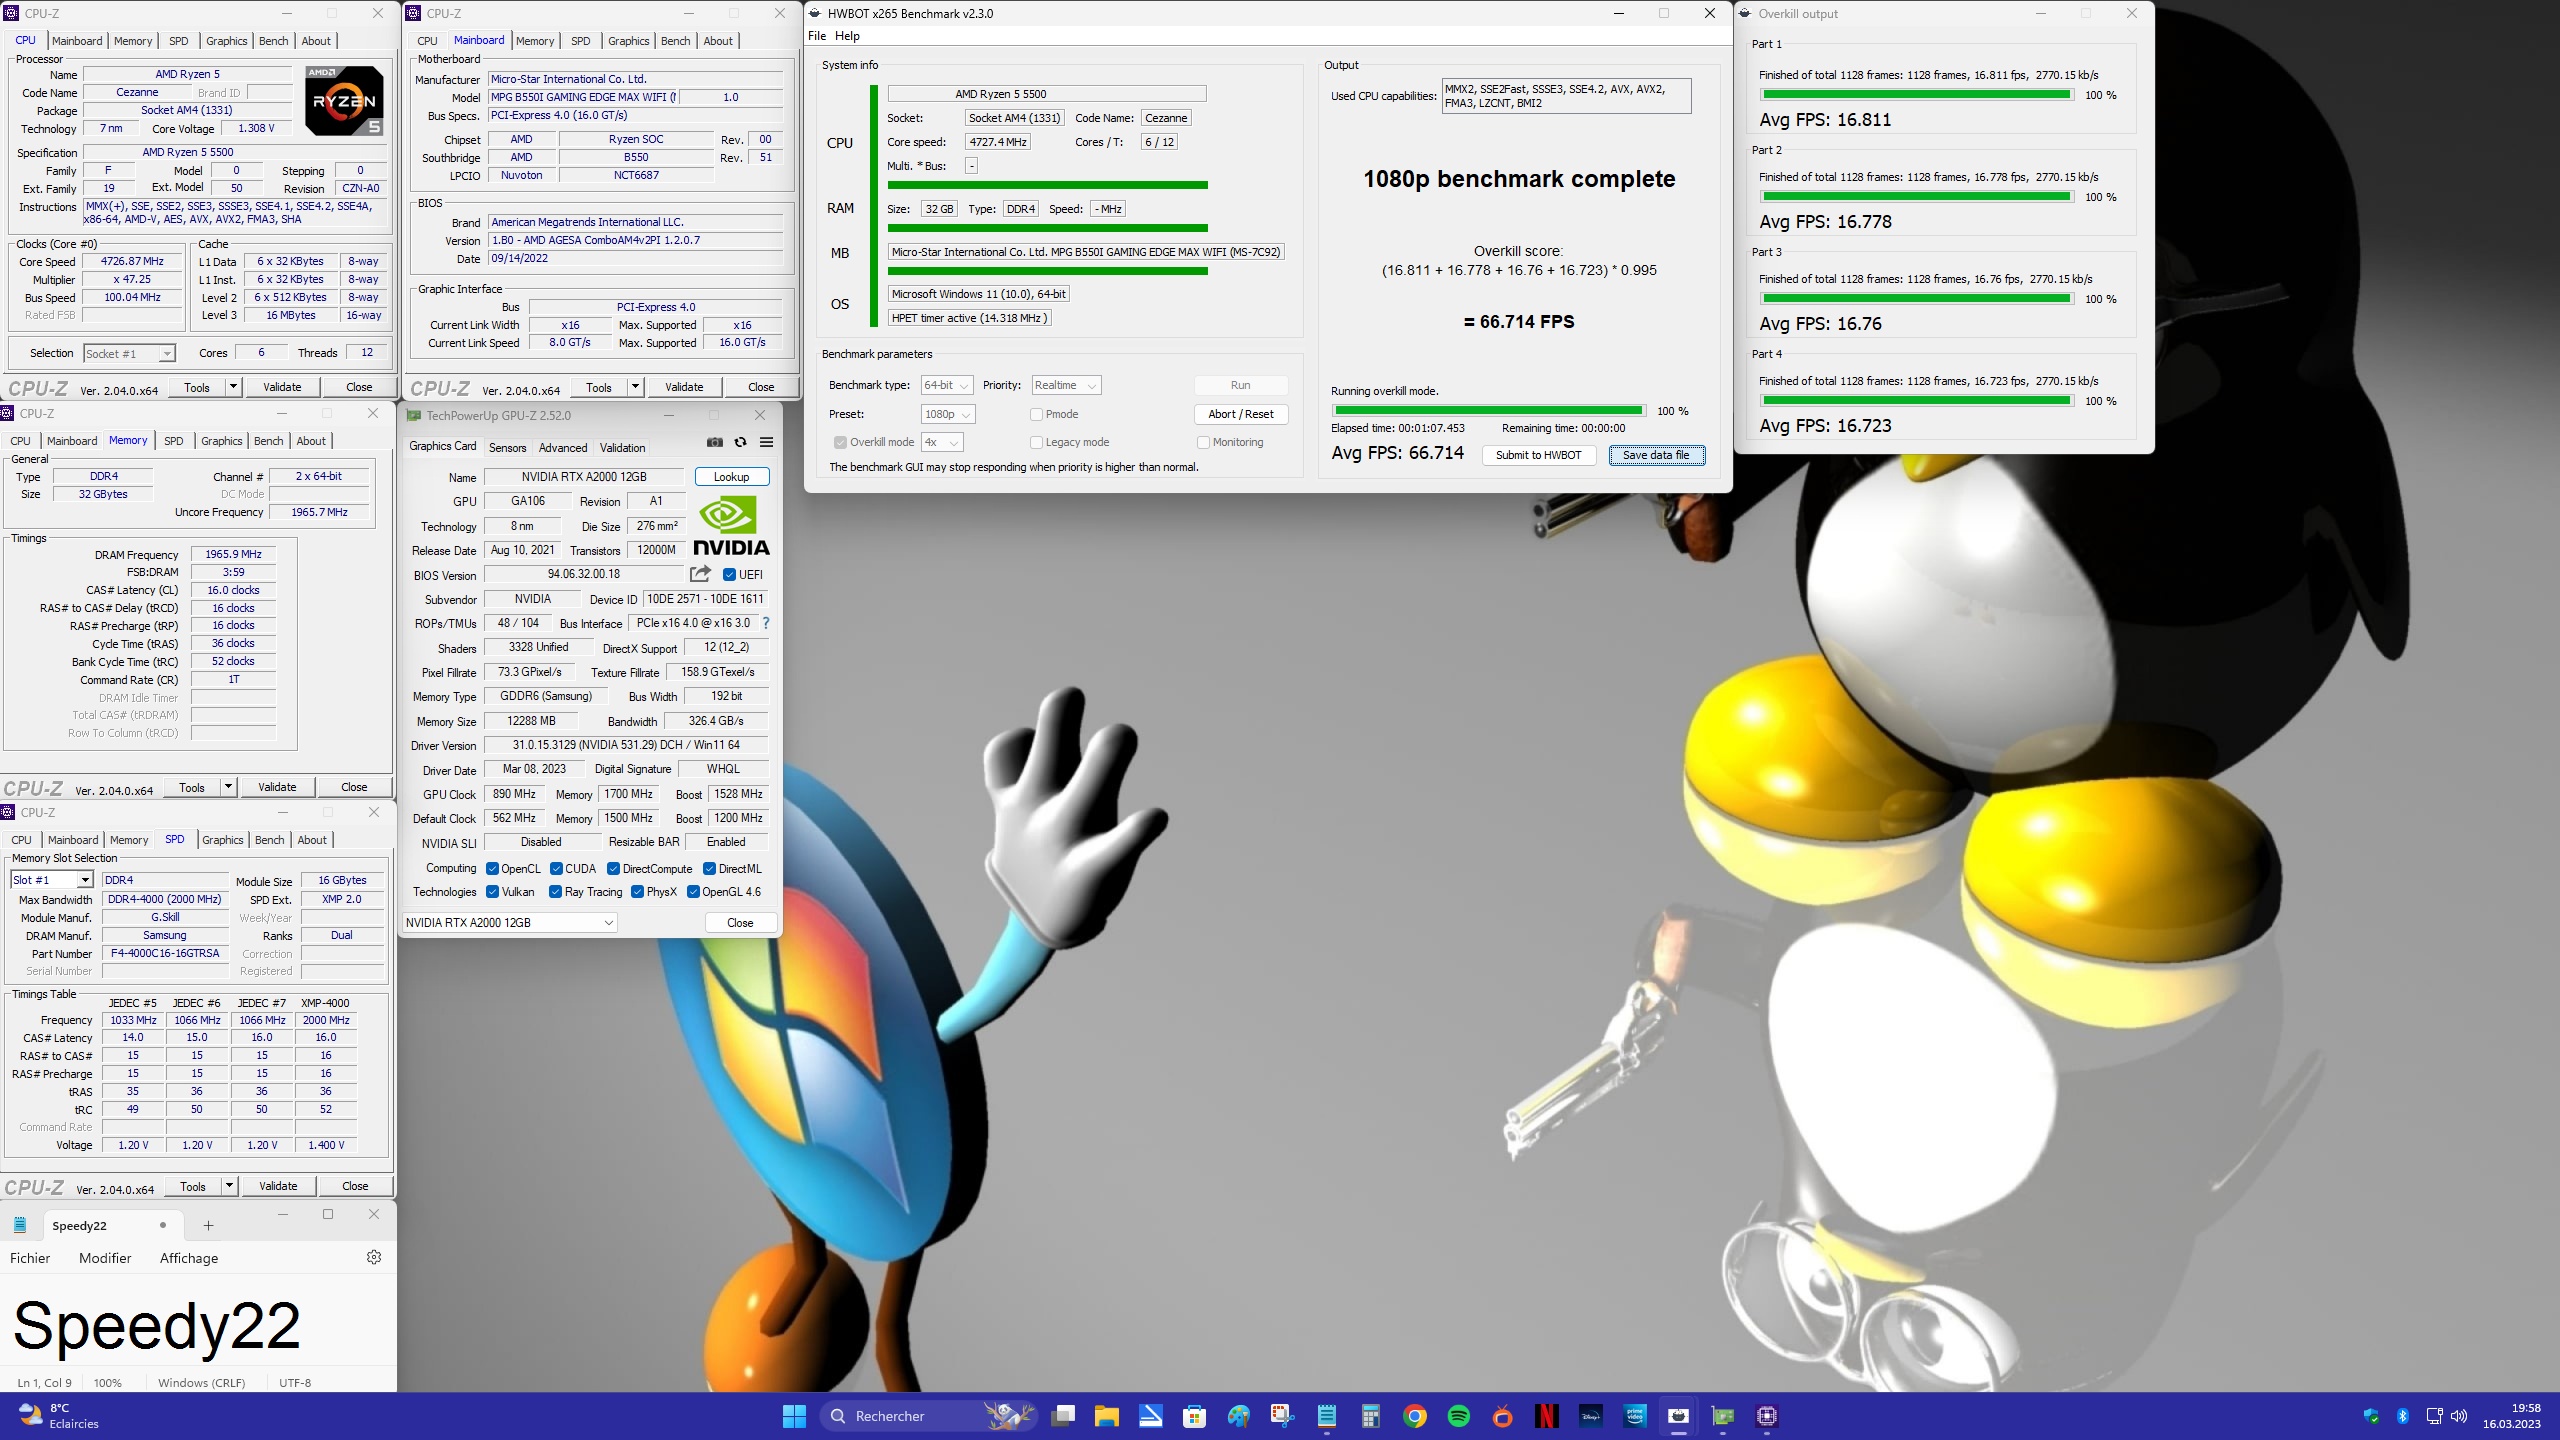
Task: Switch to the Sensors tab in GPU-Z
Action: pos(507,448)
